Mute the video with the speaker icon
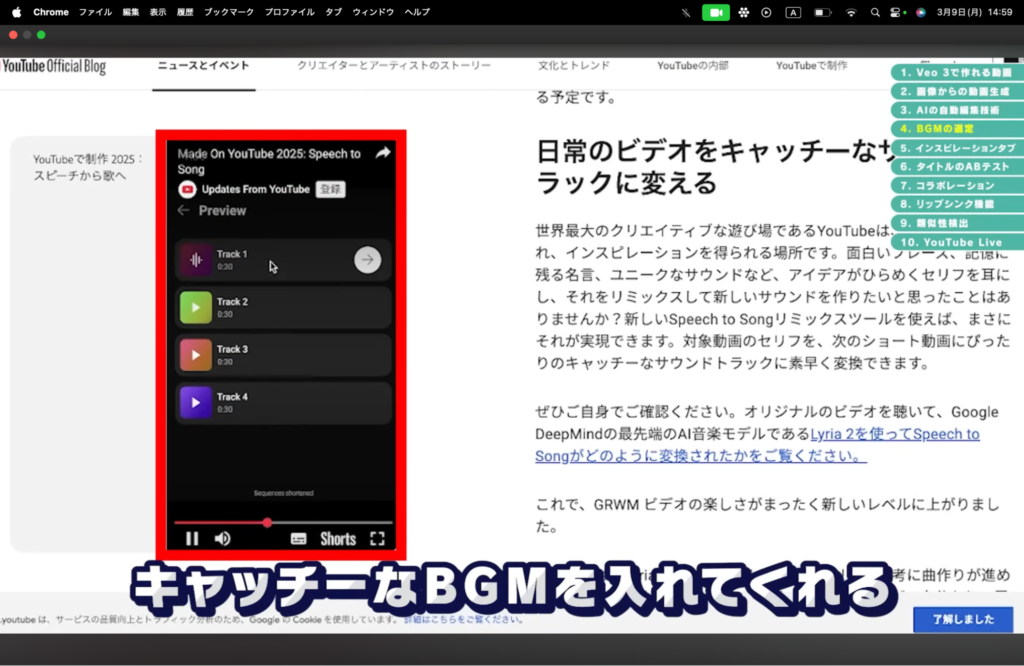The image size is (1024, 666). tap(222, 539)
